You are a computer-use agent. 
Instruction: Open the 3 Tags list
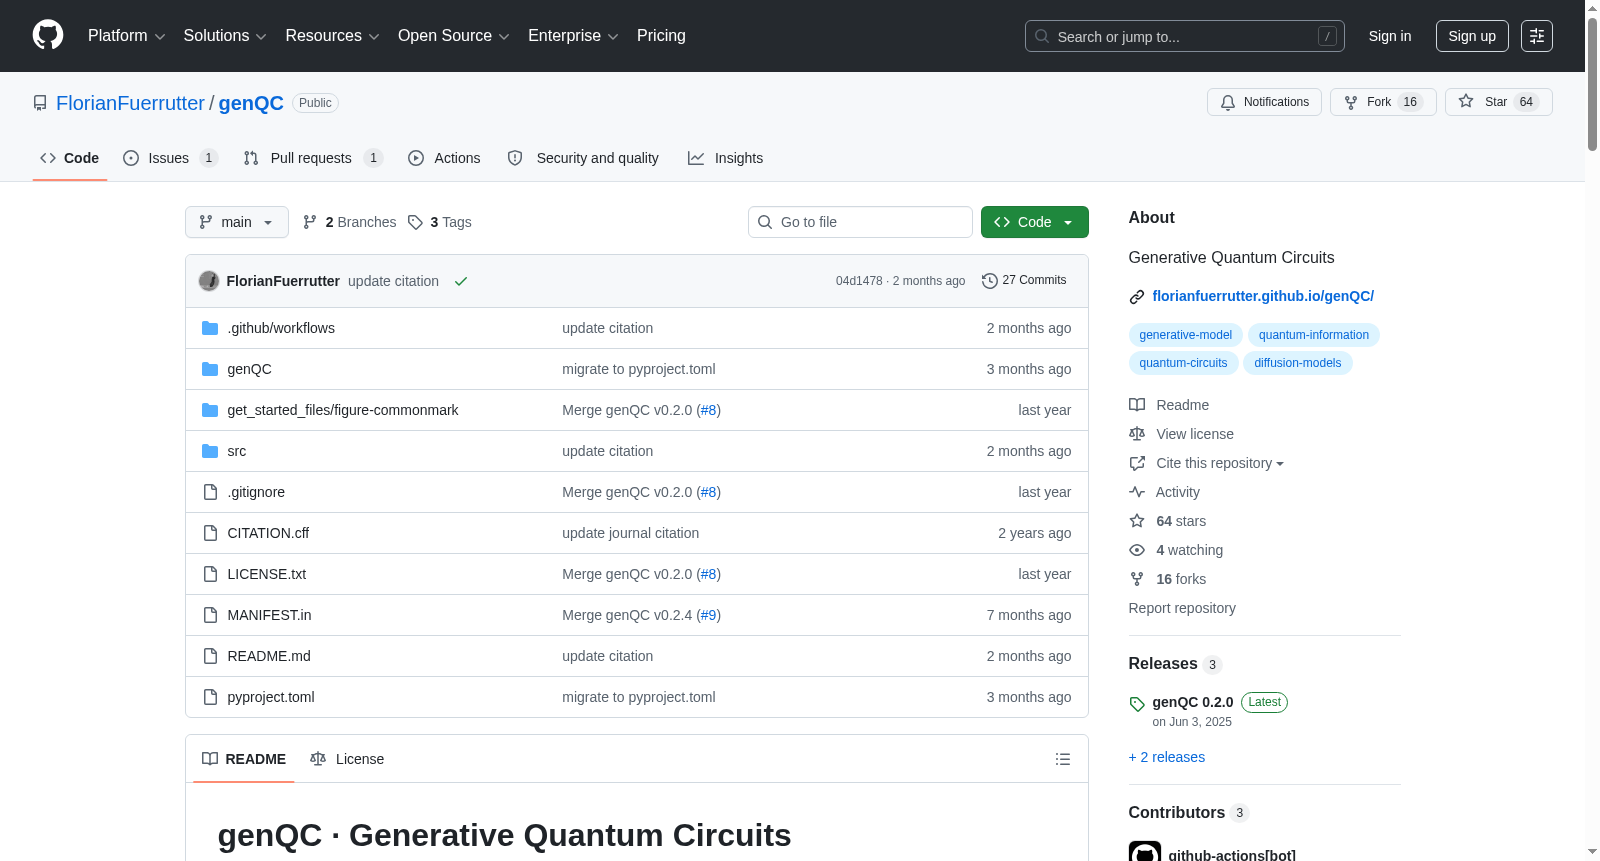(440, 222)
